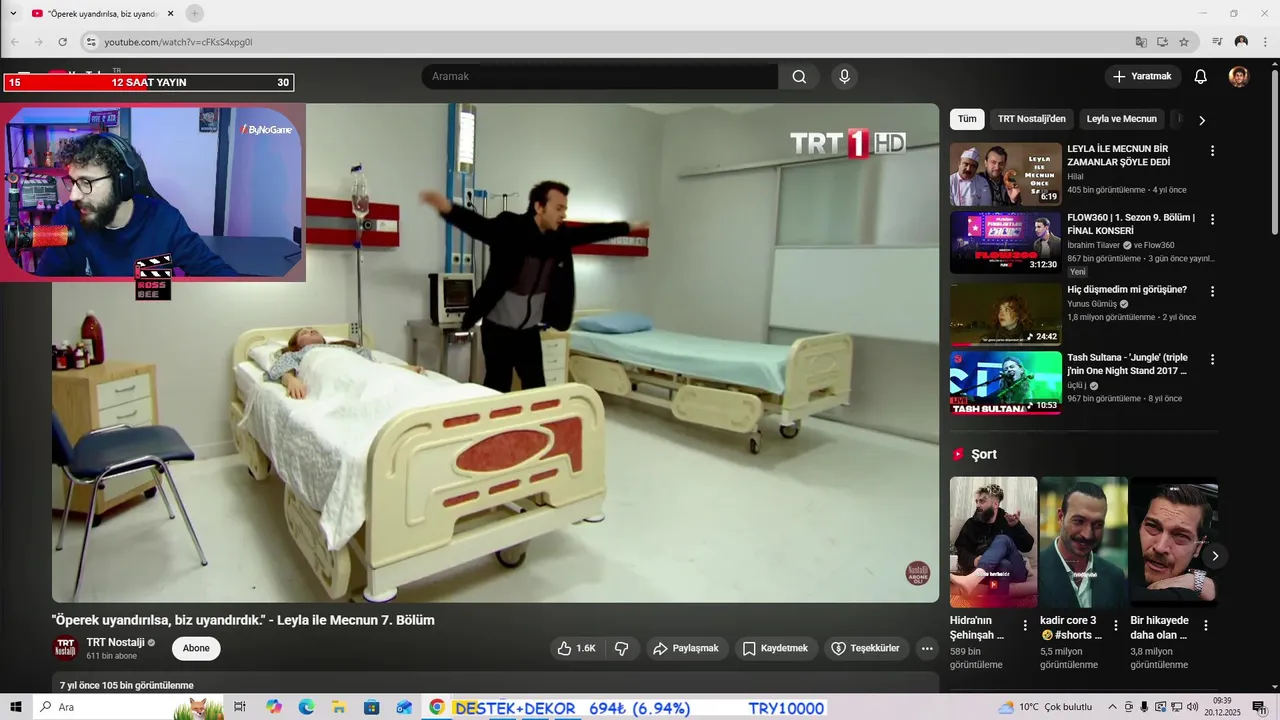Start voice search with microphone icon
Viewport: 1280px width, 720px height.
click(x=845, y=76)
